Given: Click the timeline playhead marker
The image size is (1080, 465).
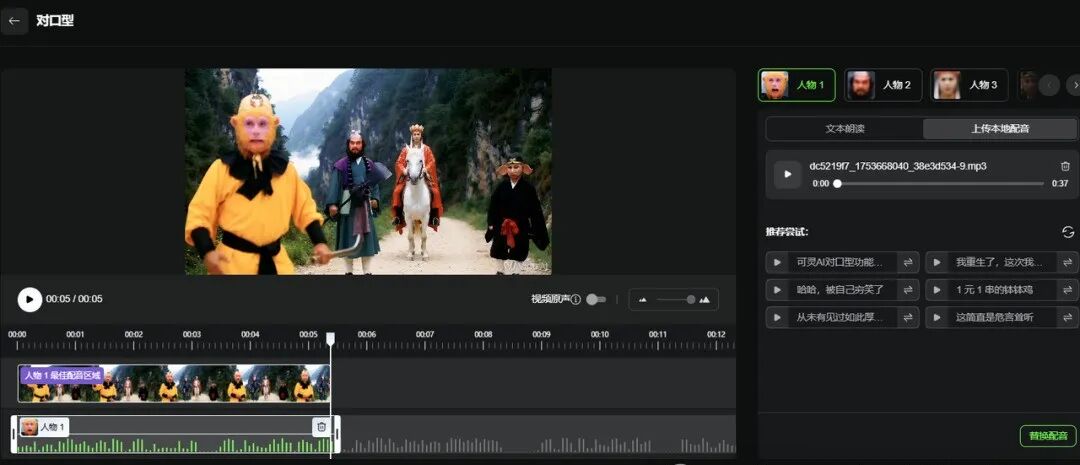Looking at the screenshot, I should pyautogui.click(x=331, y=338).
